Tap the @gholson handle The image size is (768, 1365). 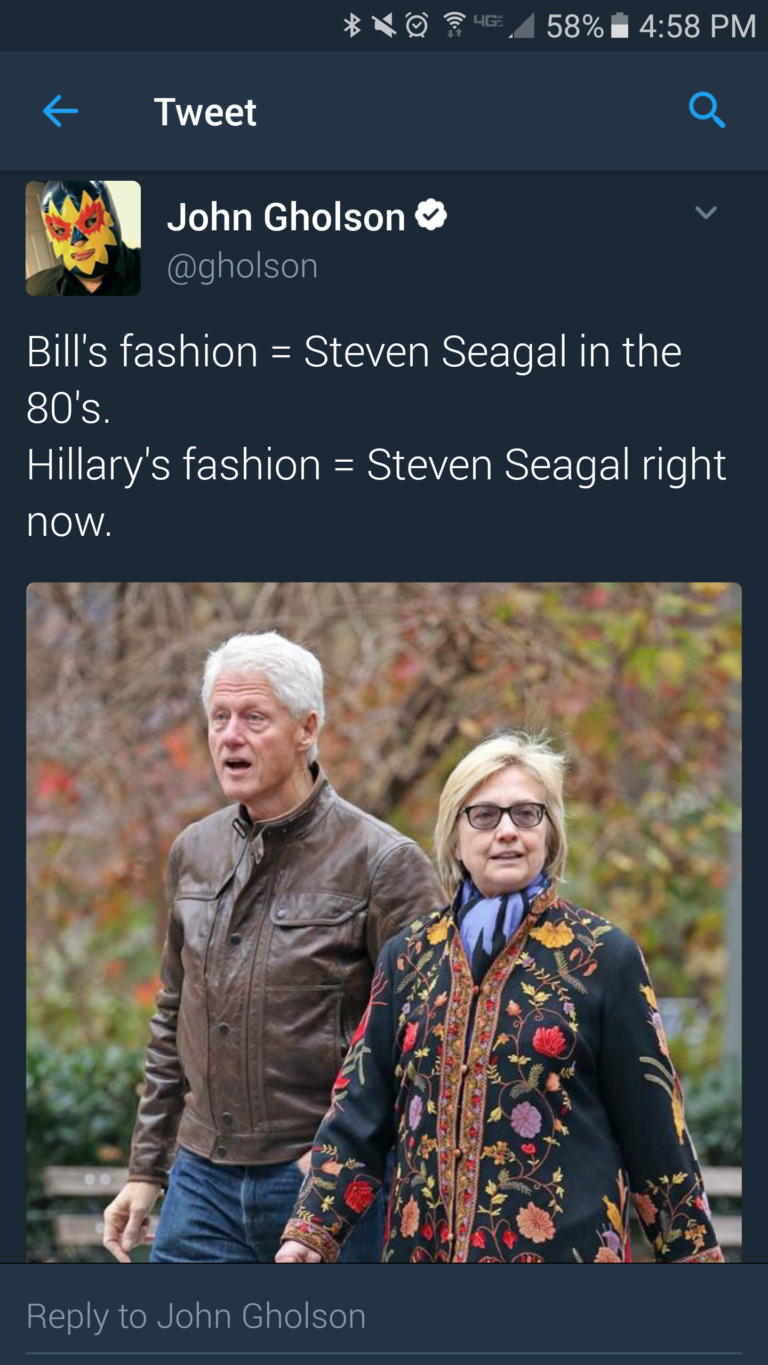242,266
